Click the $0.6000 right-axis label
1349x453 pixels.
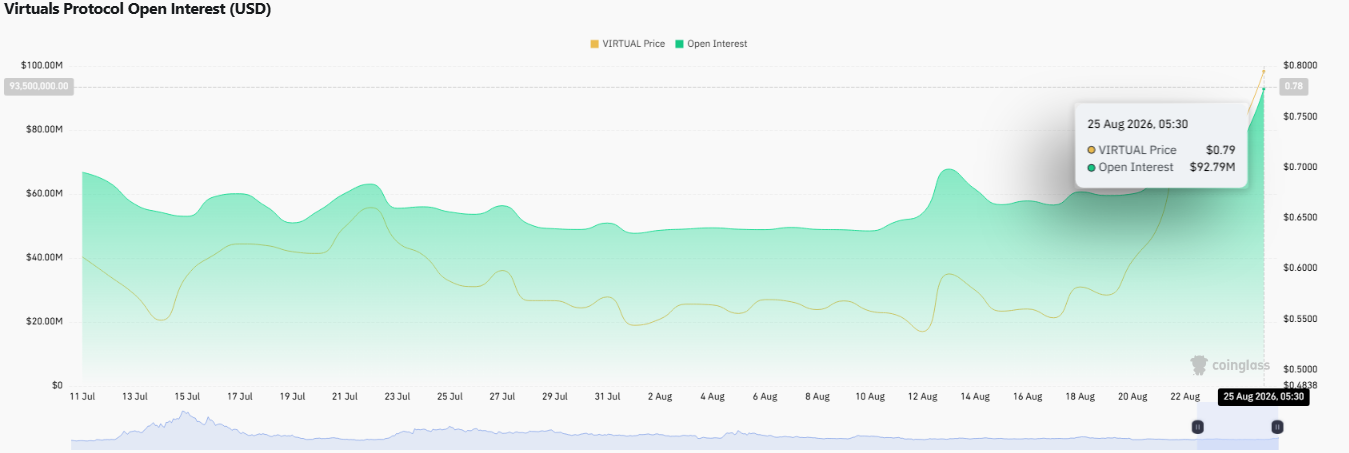[x=1299, y=268]
